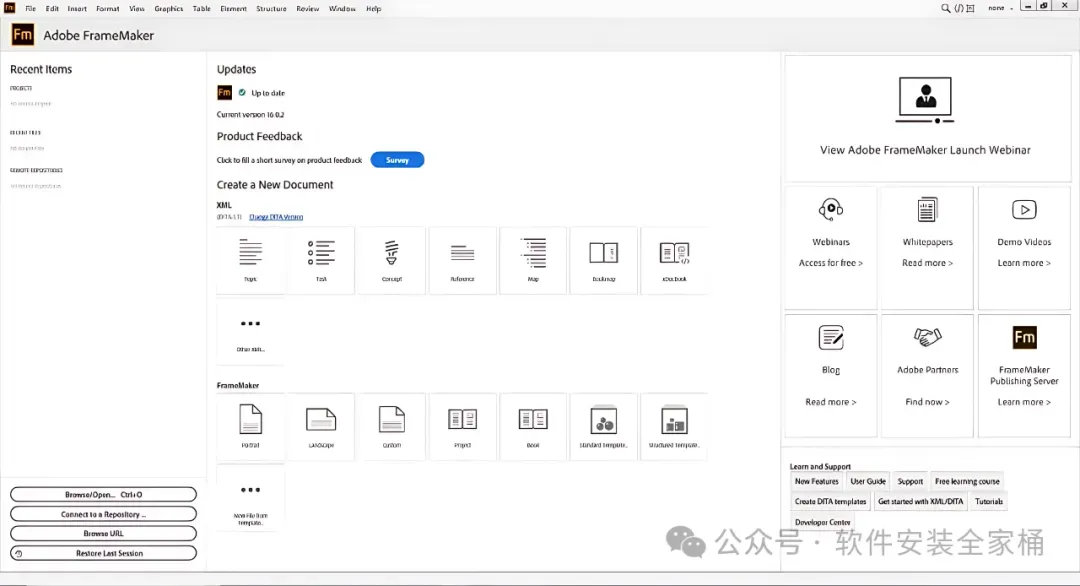Viewport: 1080px width, 586px height.
Task: Click the Survey button
Action: tap(397, 160)
